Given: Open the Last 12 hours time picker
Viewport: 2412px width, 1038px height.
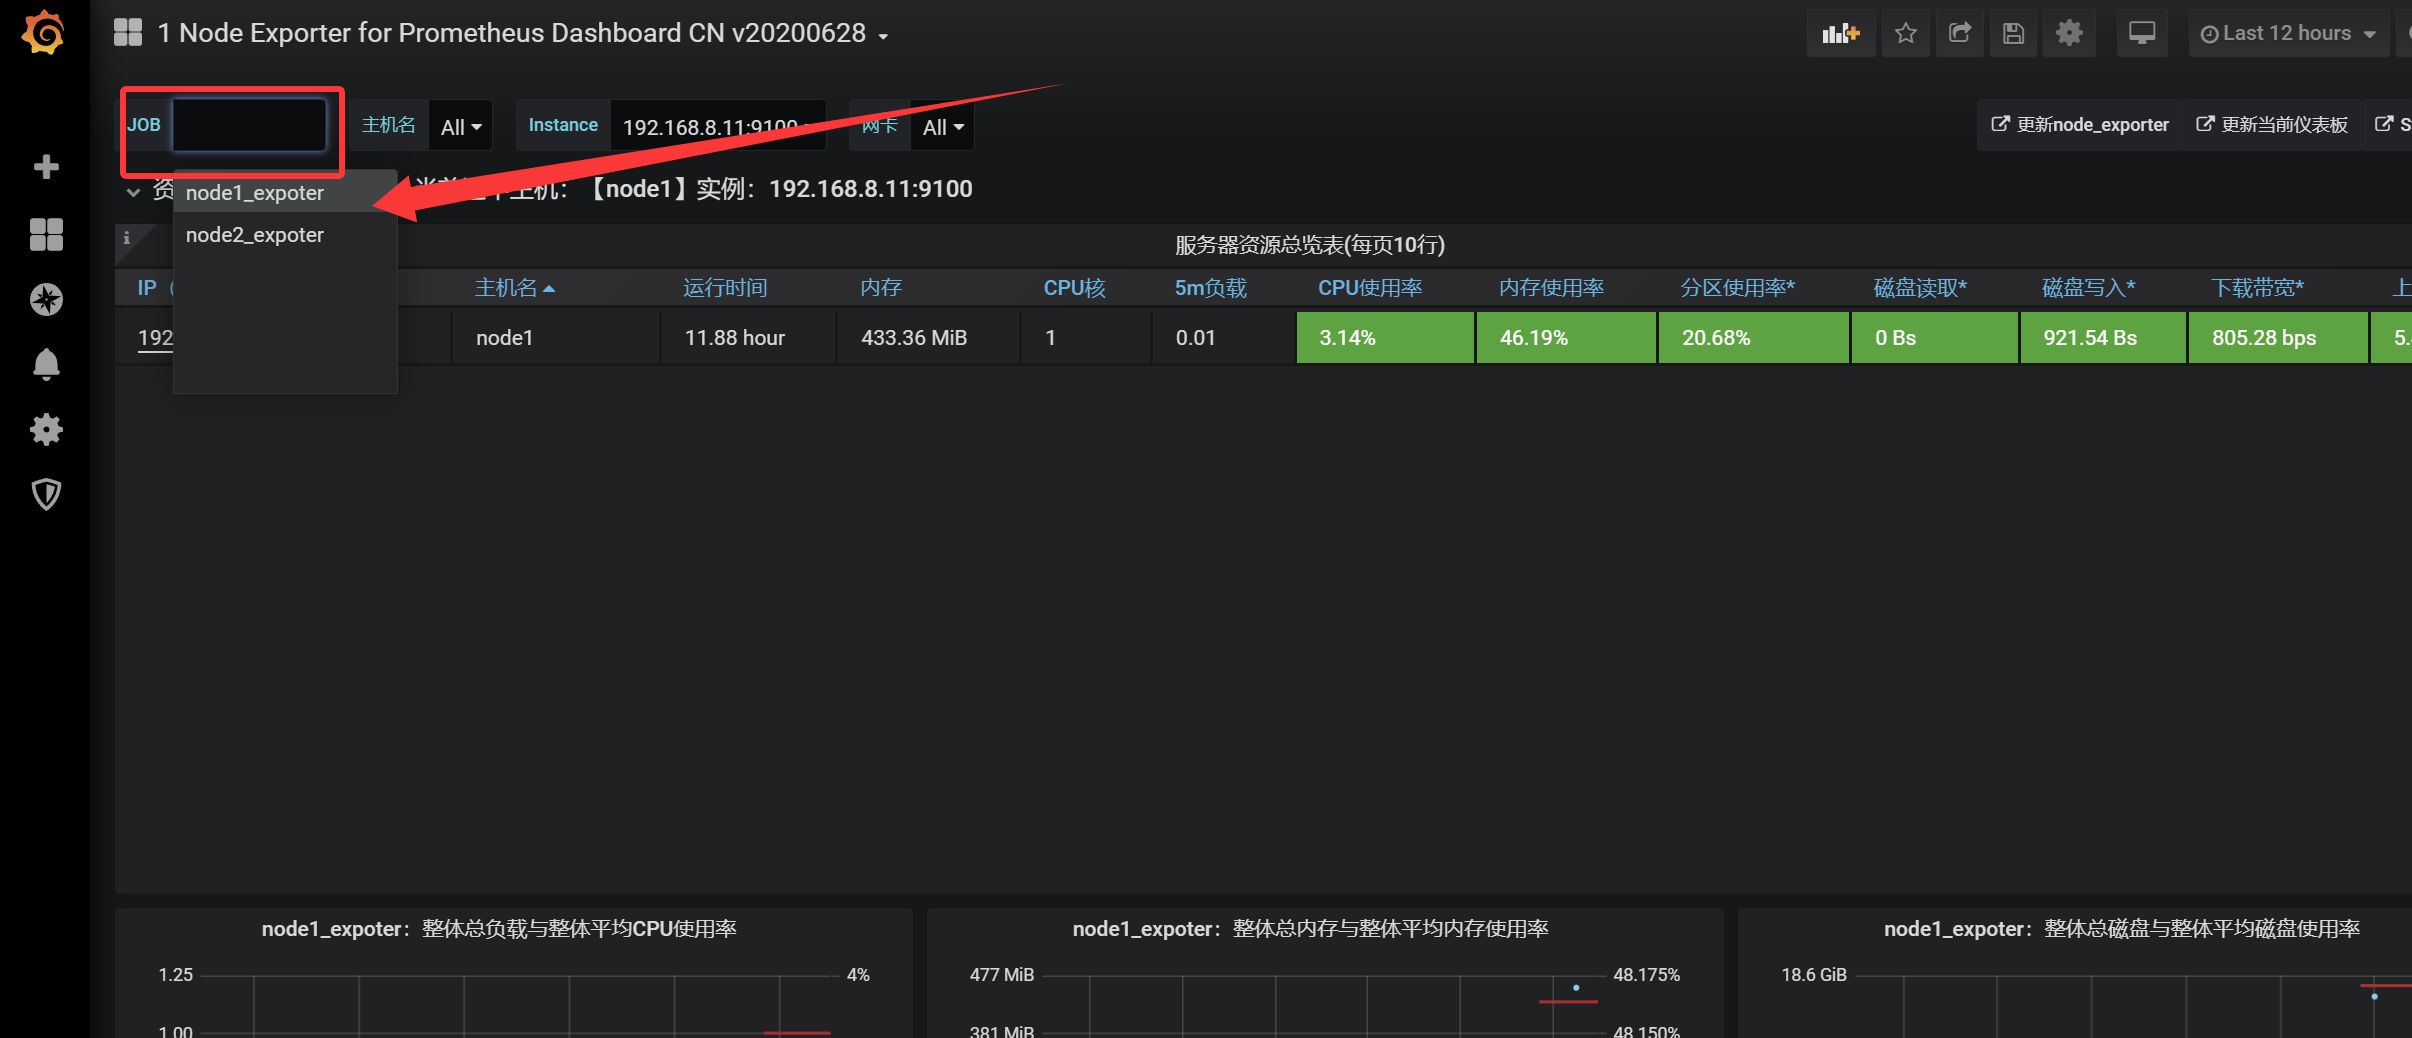Looking at the screenshot, I should click(x=2288, y=33).
